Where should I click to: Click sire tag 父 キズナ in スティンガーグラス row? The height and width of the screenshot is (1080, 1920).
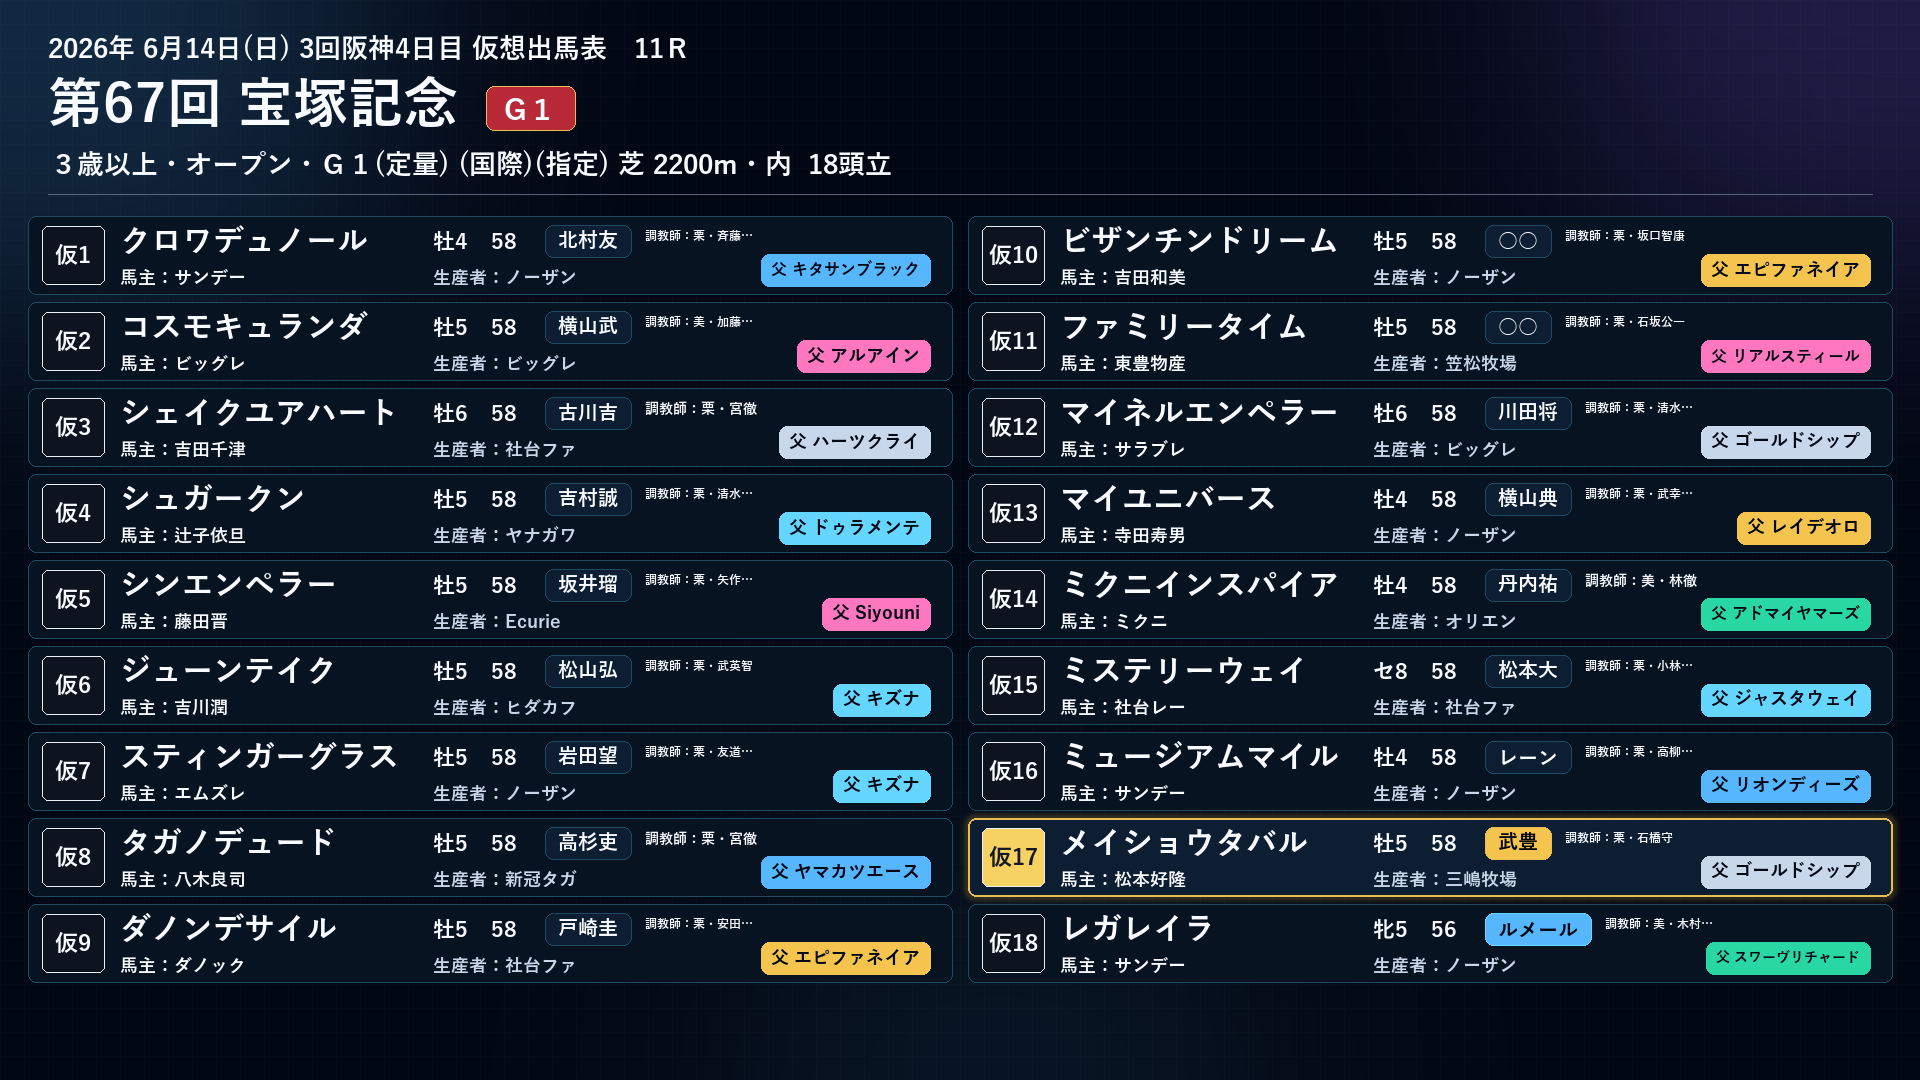881,786
